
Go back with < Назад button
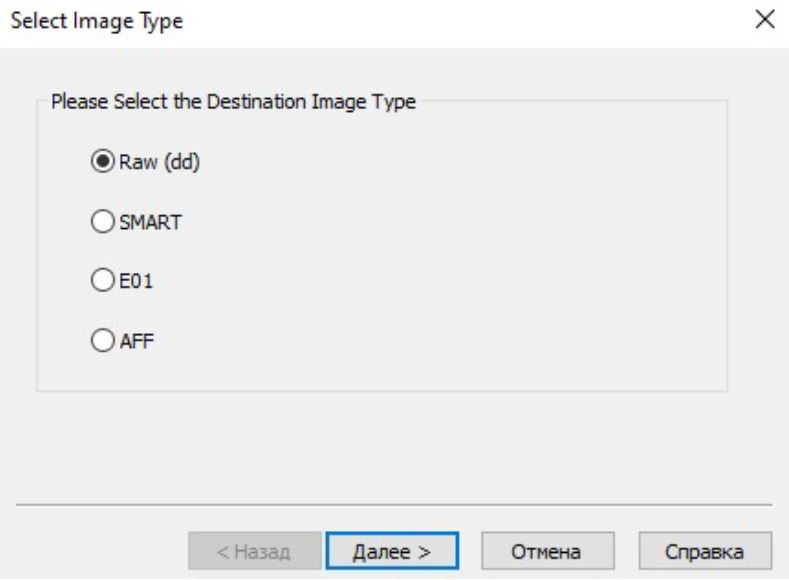pos(255,551)
